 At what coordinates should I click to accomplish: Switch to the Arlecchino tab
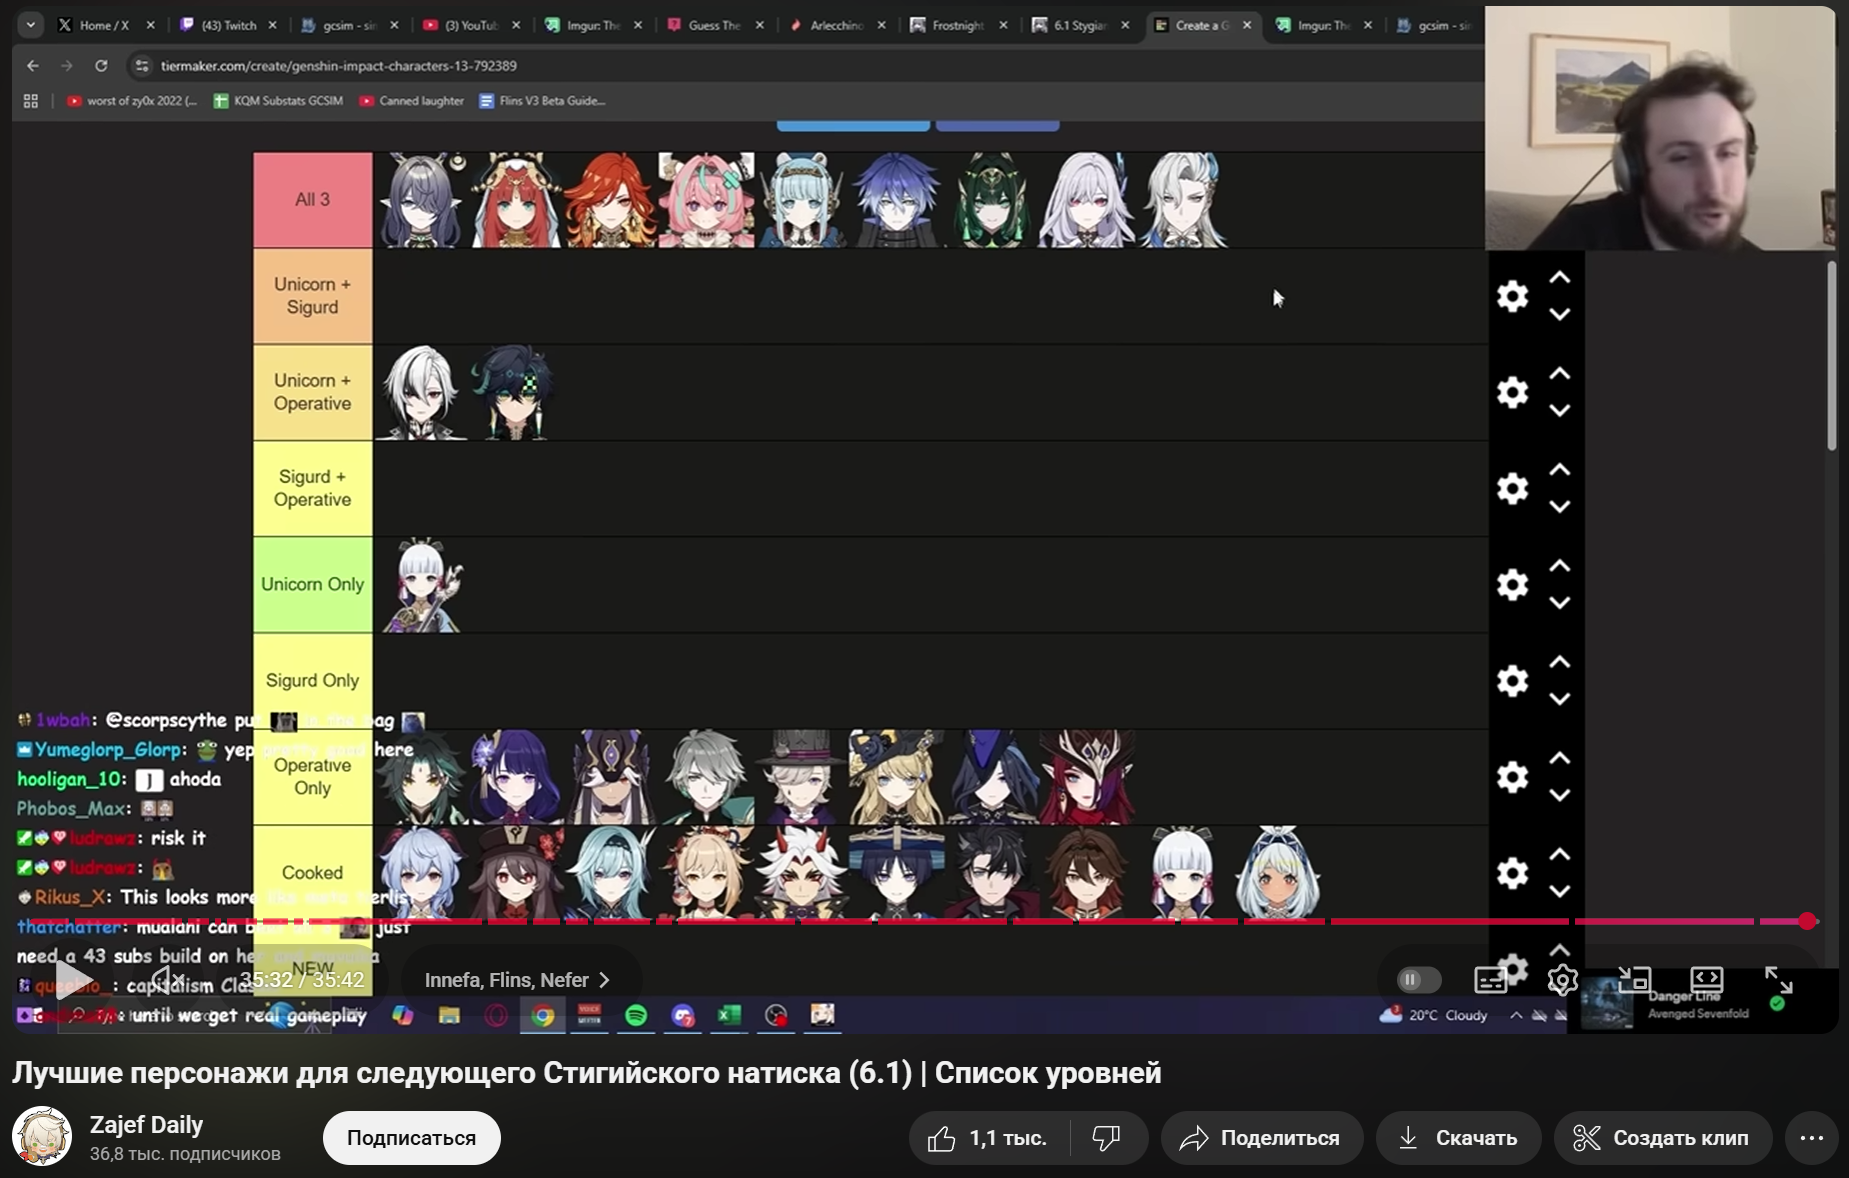(836, 25)
